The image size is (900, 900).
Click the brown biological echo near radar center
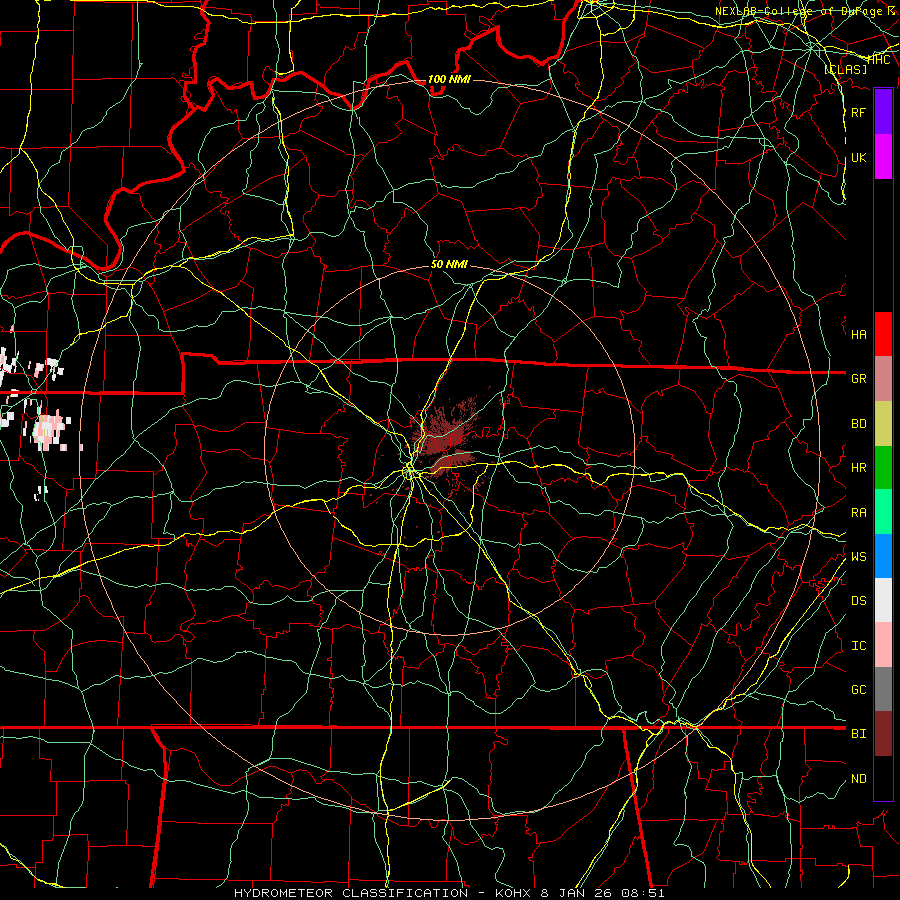tap(445, 439)
